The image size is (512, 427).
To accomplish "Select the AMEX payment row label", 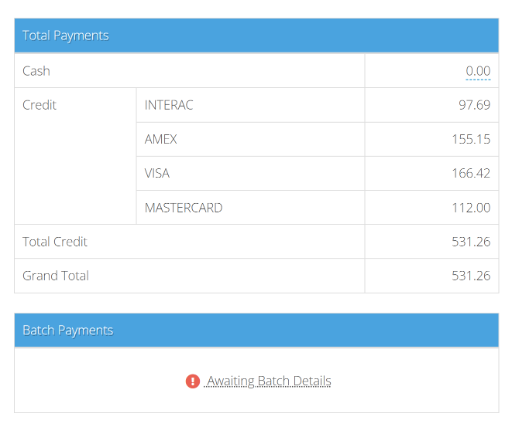I will pyautogui.click(x=161, y=139).
